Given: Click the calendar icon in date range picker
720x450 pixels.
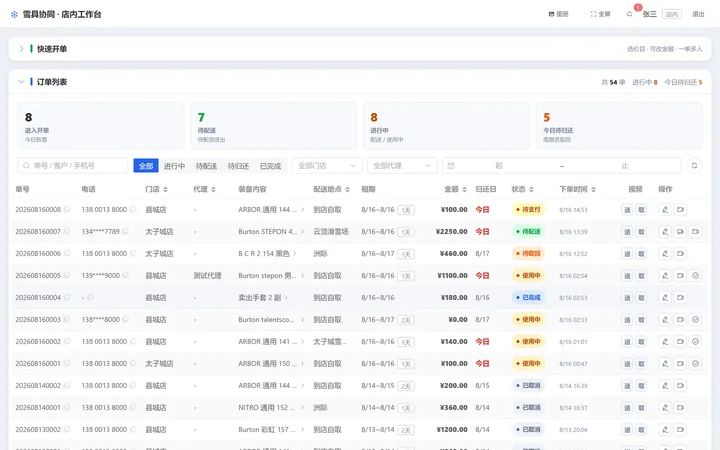Looking at the screenshot, I should tap(451, 166).
